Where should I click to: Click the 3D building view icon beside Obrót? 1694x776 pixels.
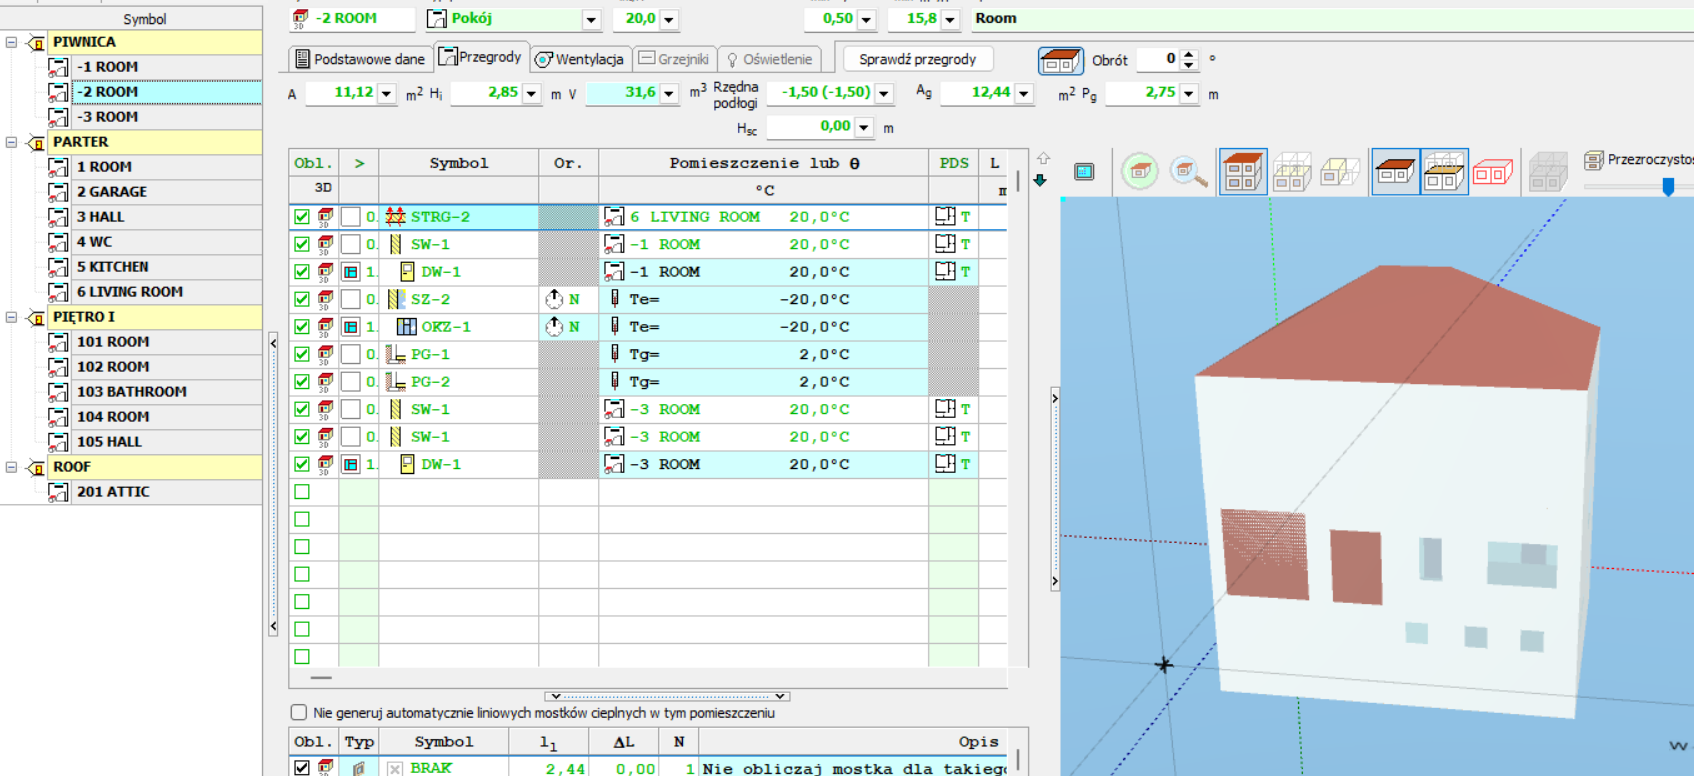tap(1060, 61)
